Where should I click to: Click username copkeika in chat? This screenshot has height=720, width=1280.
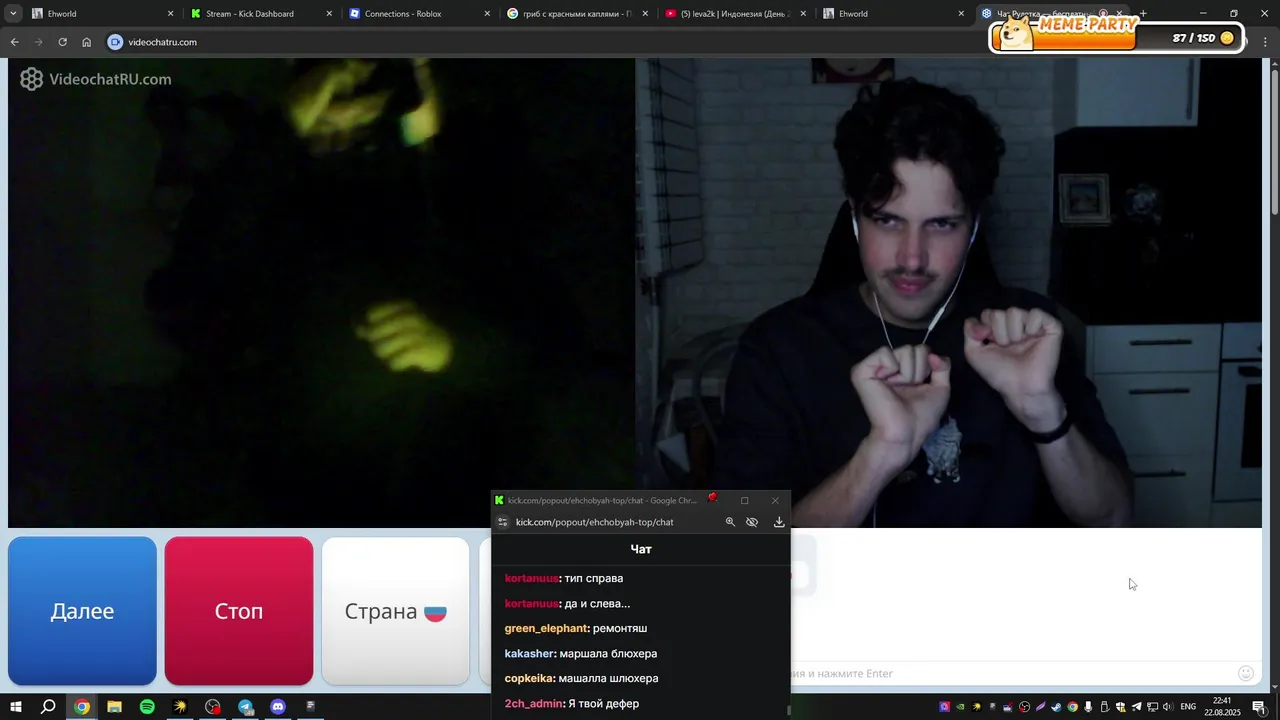coord(529,678)
